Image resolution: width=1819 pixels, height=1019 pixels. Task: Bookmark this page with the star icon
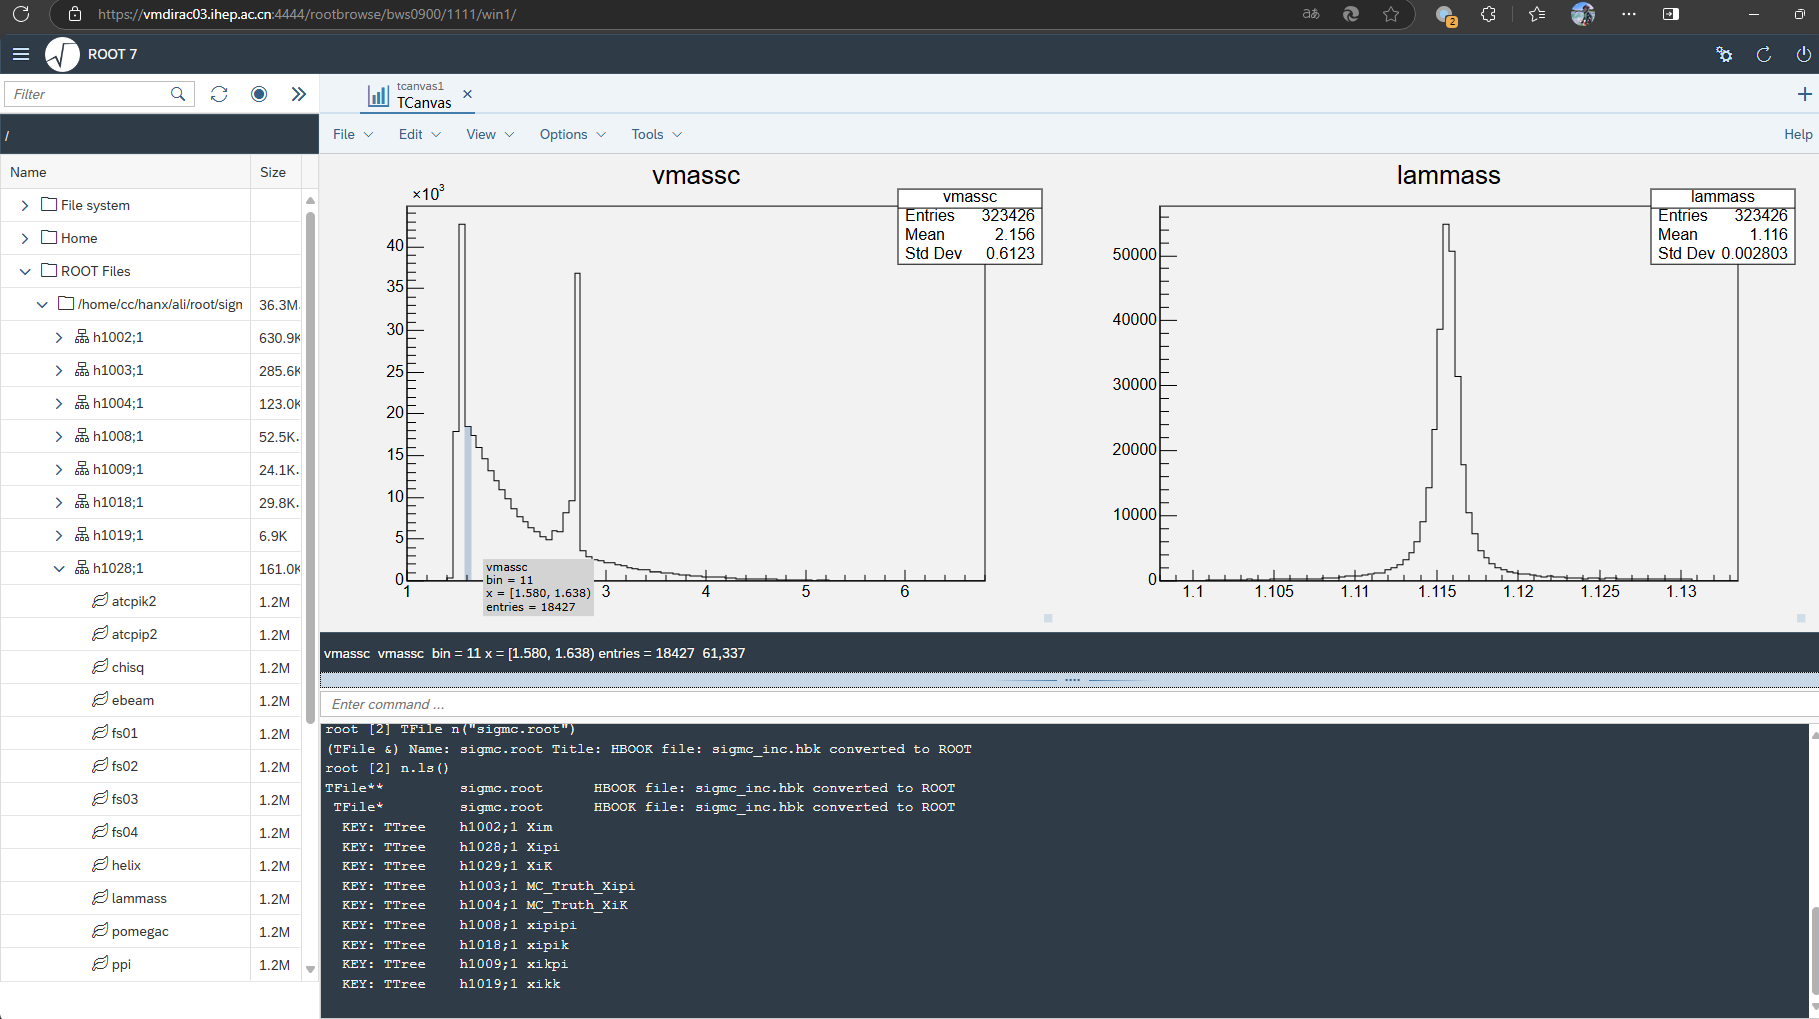(1391, 14)
